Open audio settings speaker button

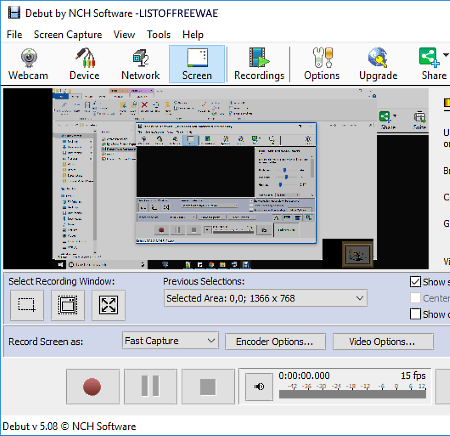pos(259,387)
